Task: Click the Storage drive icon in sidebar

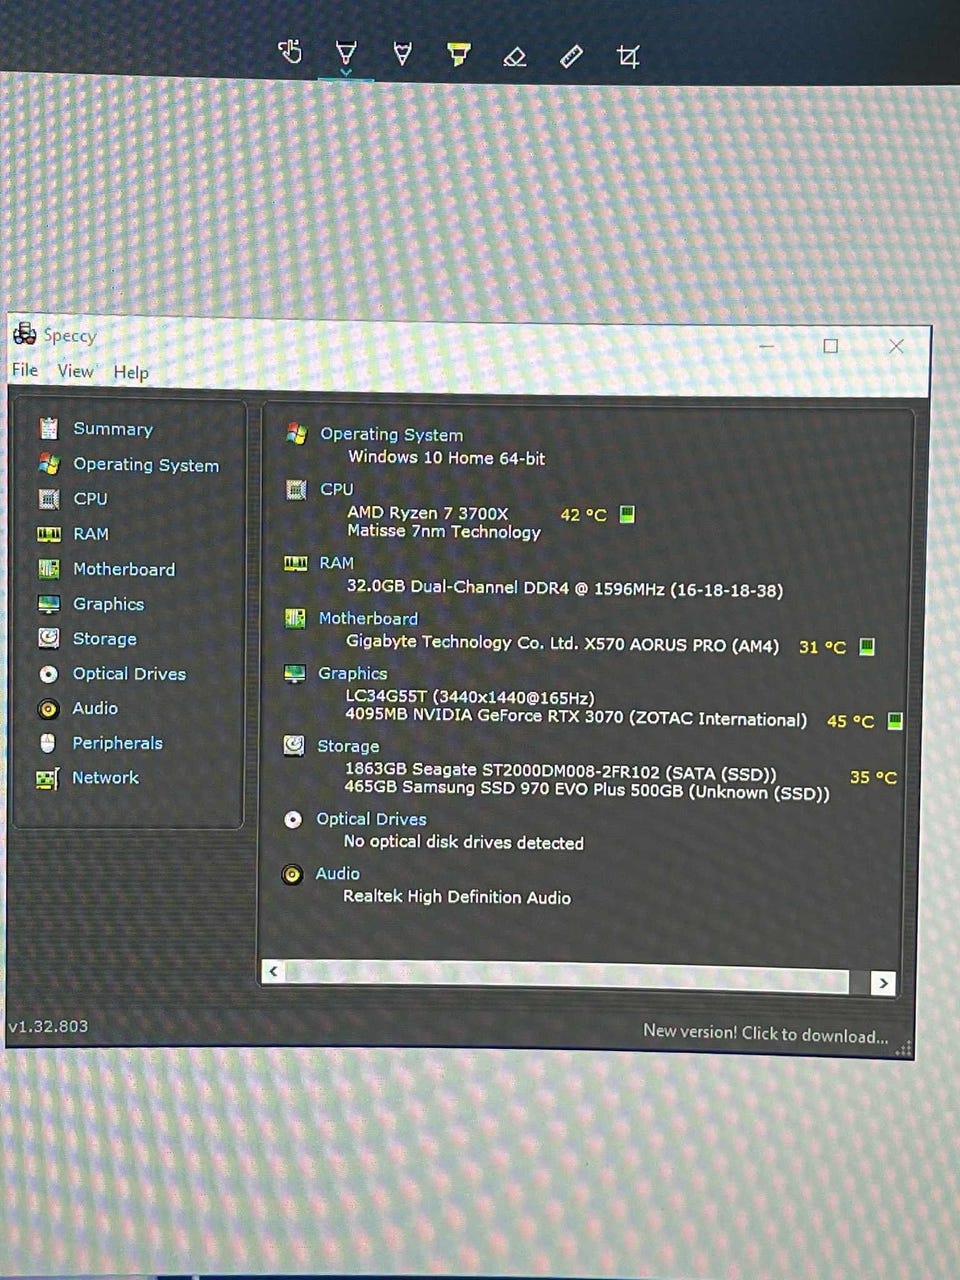Action: point(48,638)
